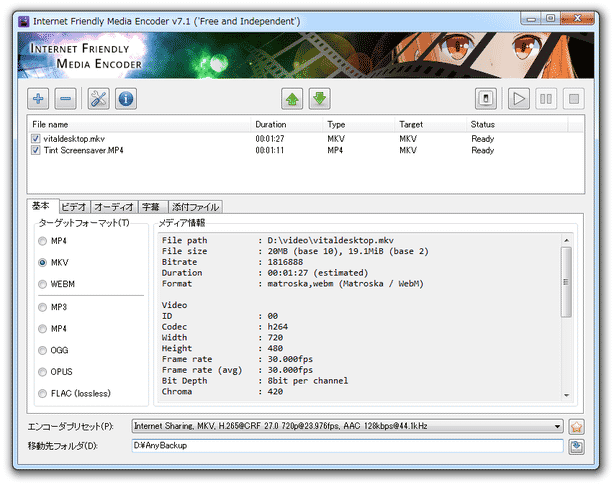Viewport: 614px width, 485px height.
Task: Click the media info scrollbar thumb
Action: 566,282
